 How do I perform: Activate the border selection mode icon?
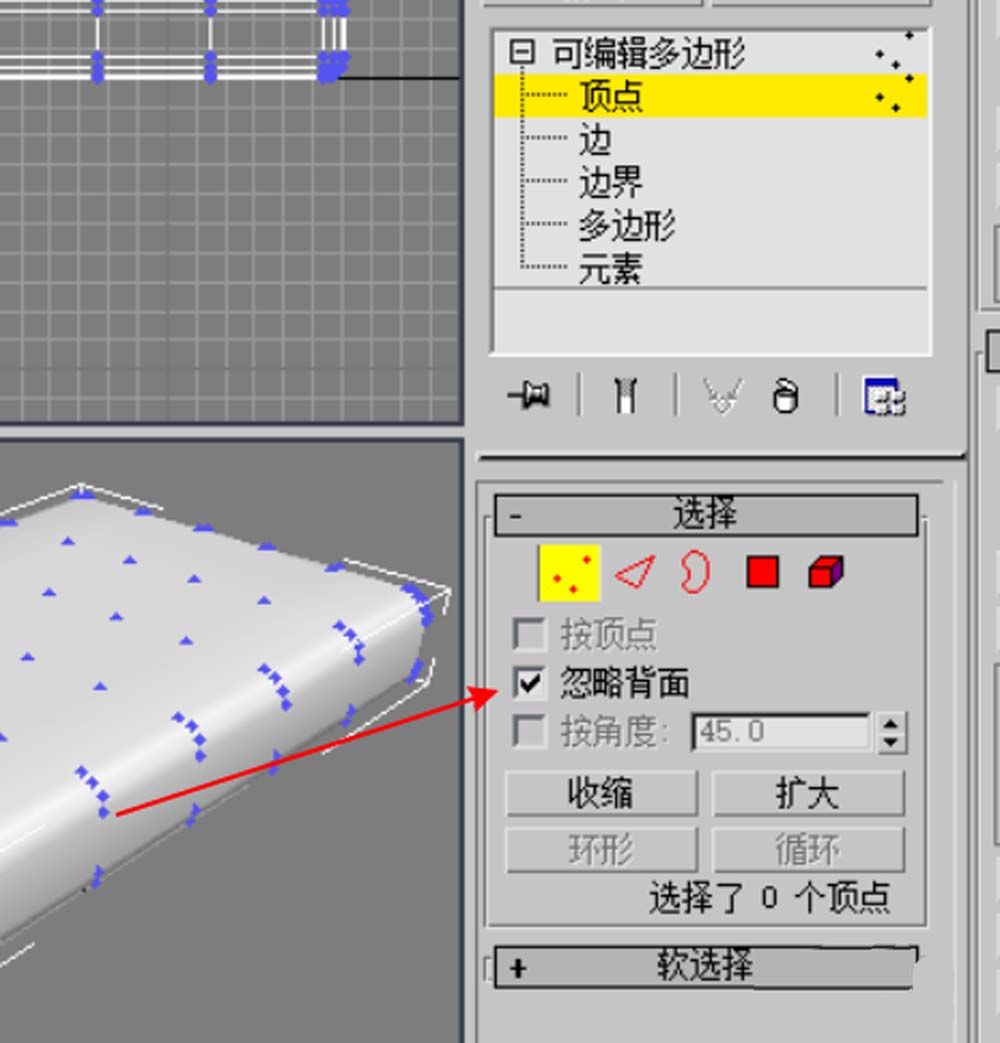point(695,571)
